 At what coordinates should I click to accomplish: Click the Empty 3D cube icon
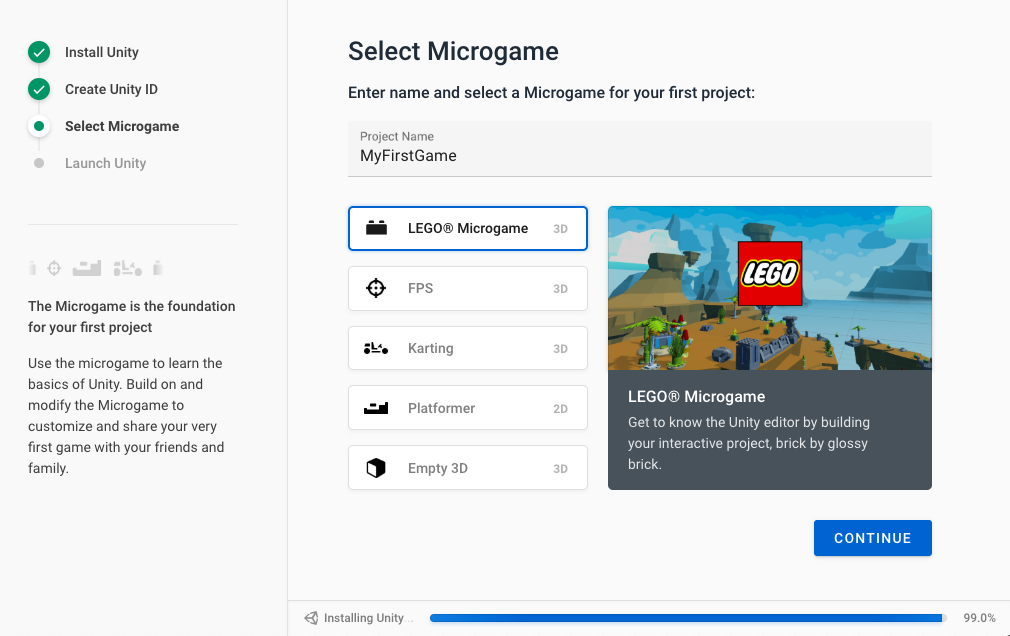376,468
